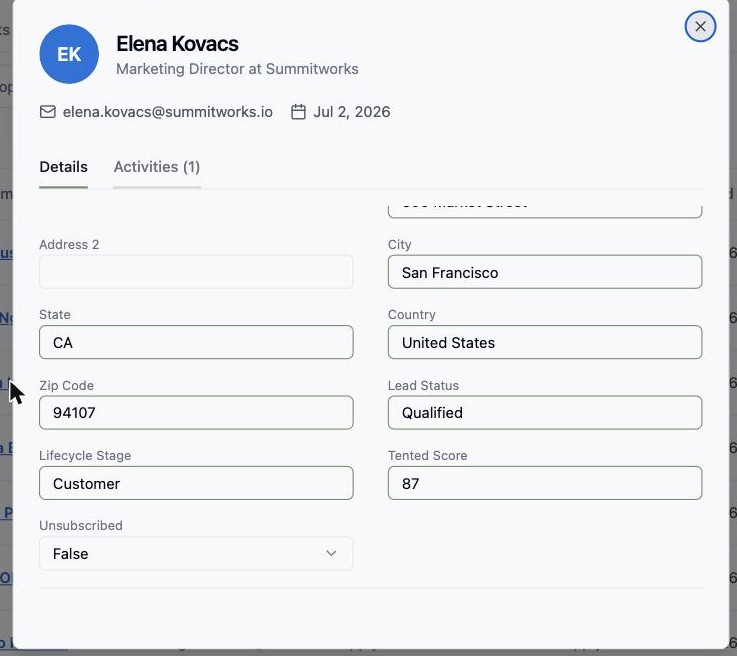Open the Unsubscribed dropdown chevron

click(x=331, y=553)
